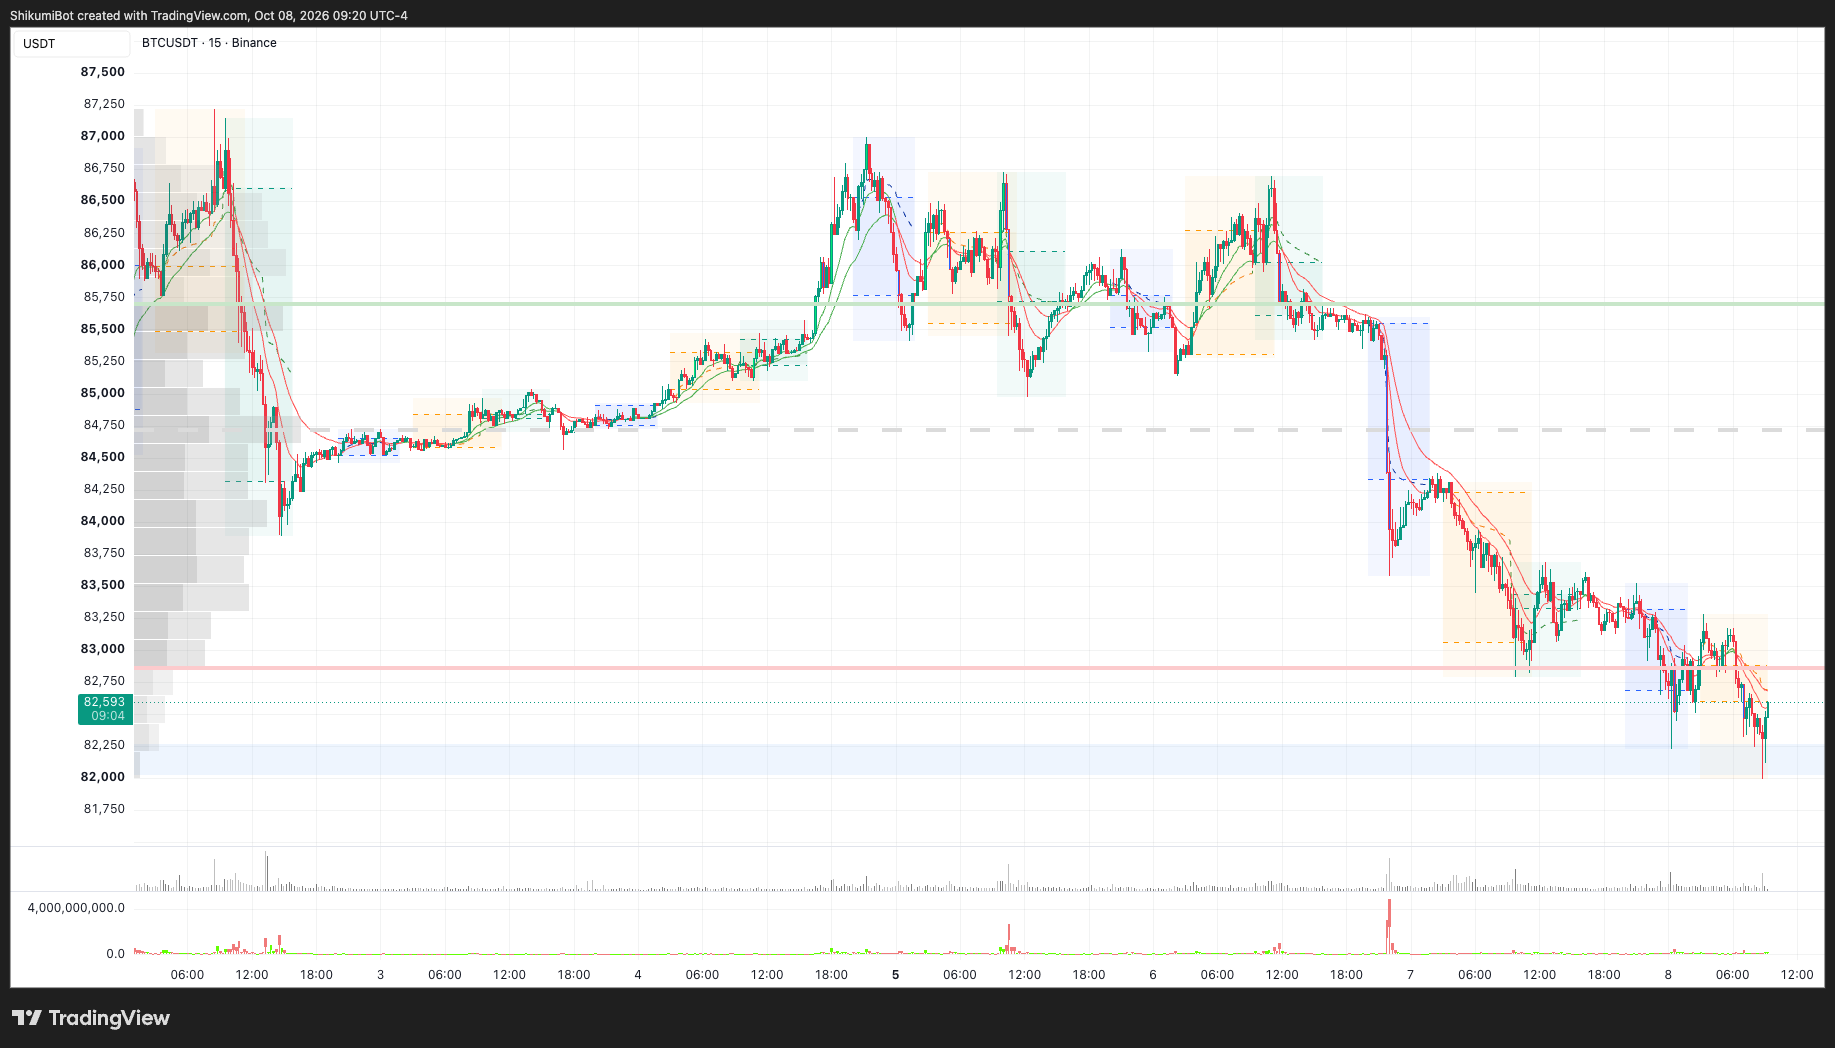This screenshot has height=1048, width=1835.
Task: Select the day 6 label on time axis
Action: coord(1153,975)
